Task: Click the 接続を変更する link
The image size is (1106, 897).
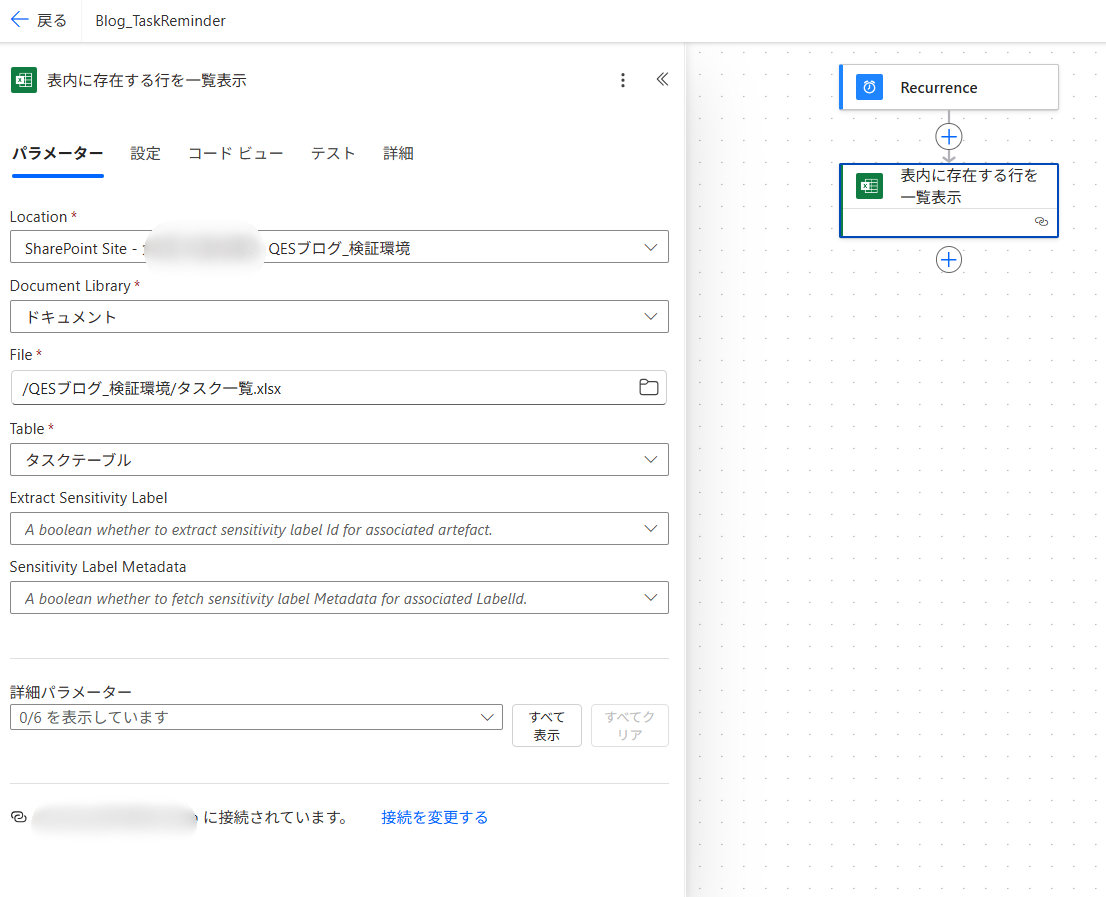Action: (x=434, y=817)
